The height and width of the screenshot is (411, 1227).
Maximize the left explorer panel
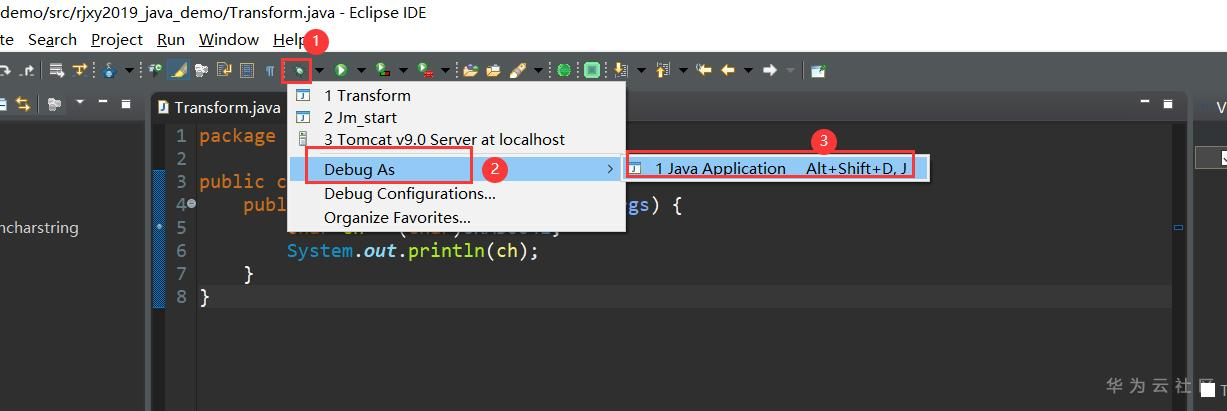click(x=126, y=103)
